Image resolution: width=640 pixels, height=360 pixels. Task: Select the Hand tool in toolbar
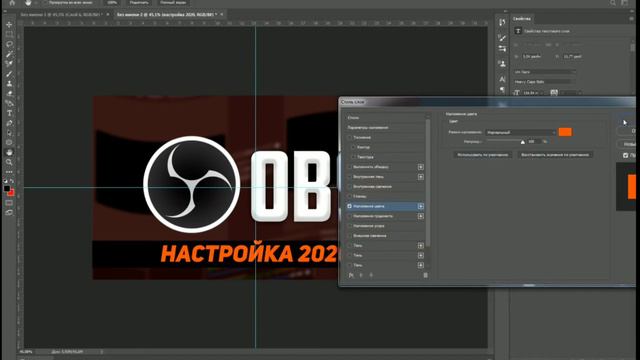[9, 152]
